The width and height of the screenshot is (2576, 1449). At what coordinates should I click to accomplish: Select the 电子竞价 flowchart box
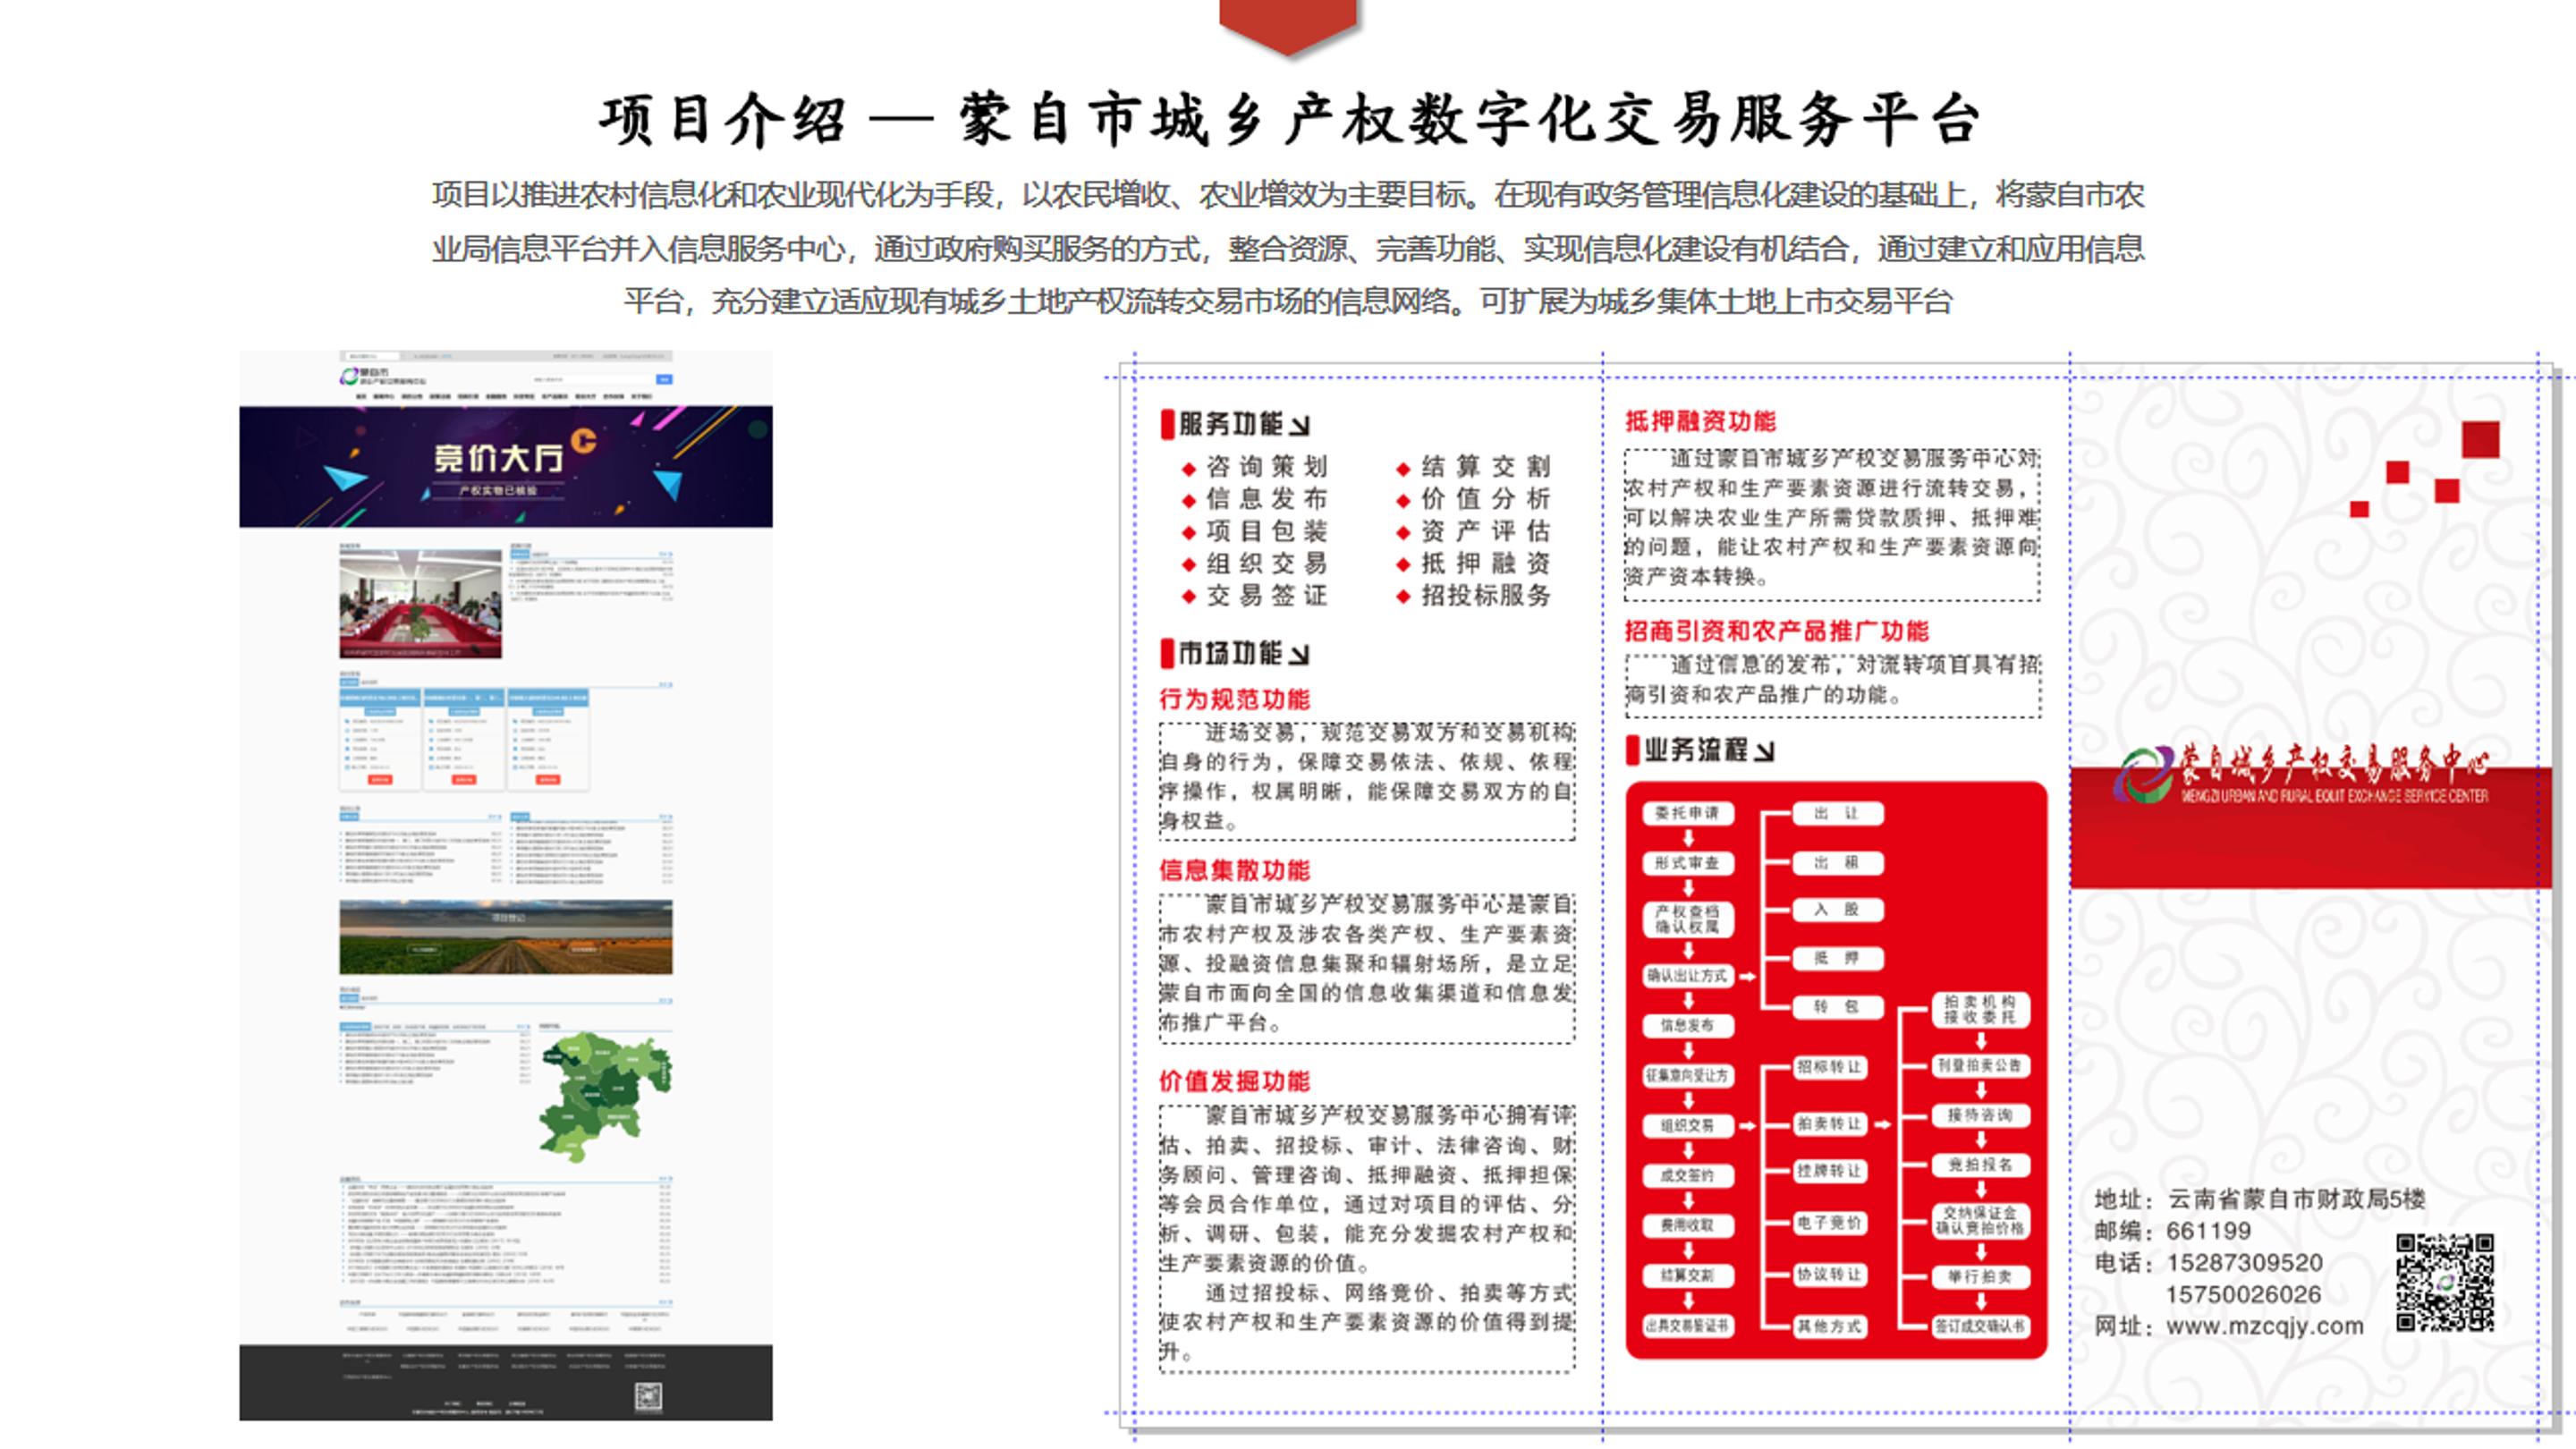click(x=1829, y=1223)
